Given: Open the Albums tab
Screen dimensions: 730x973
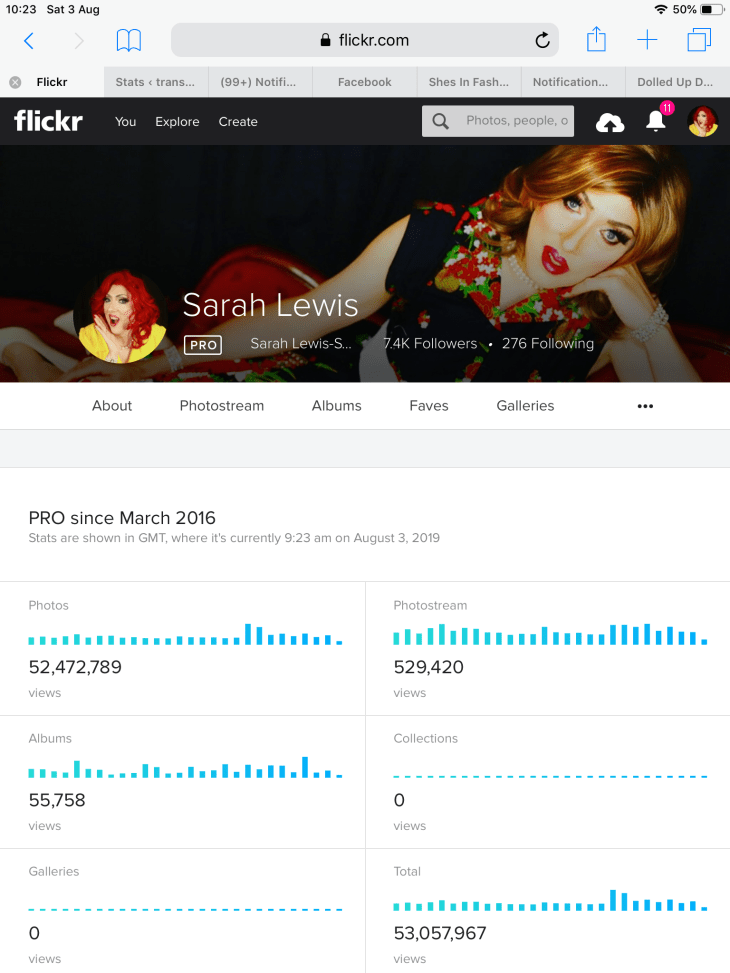Looking at the screenshot, I should (336, 406).
